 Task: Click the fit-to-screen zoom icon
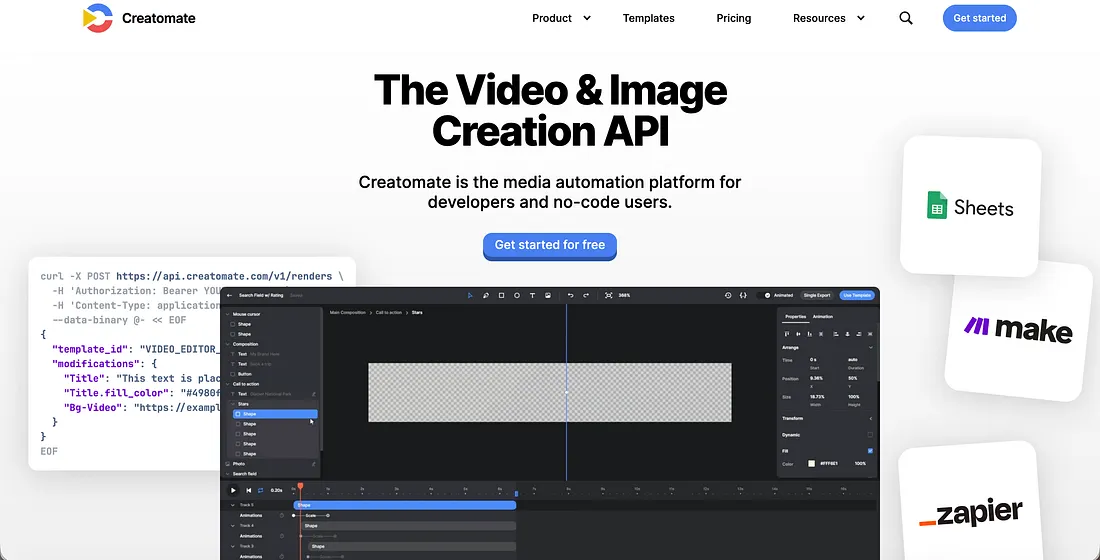[x=608, y=295]
